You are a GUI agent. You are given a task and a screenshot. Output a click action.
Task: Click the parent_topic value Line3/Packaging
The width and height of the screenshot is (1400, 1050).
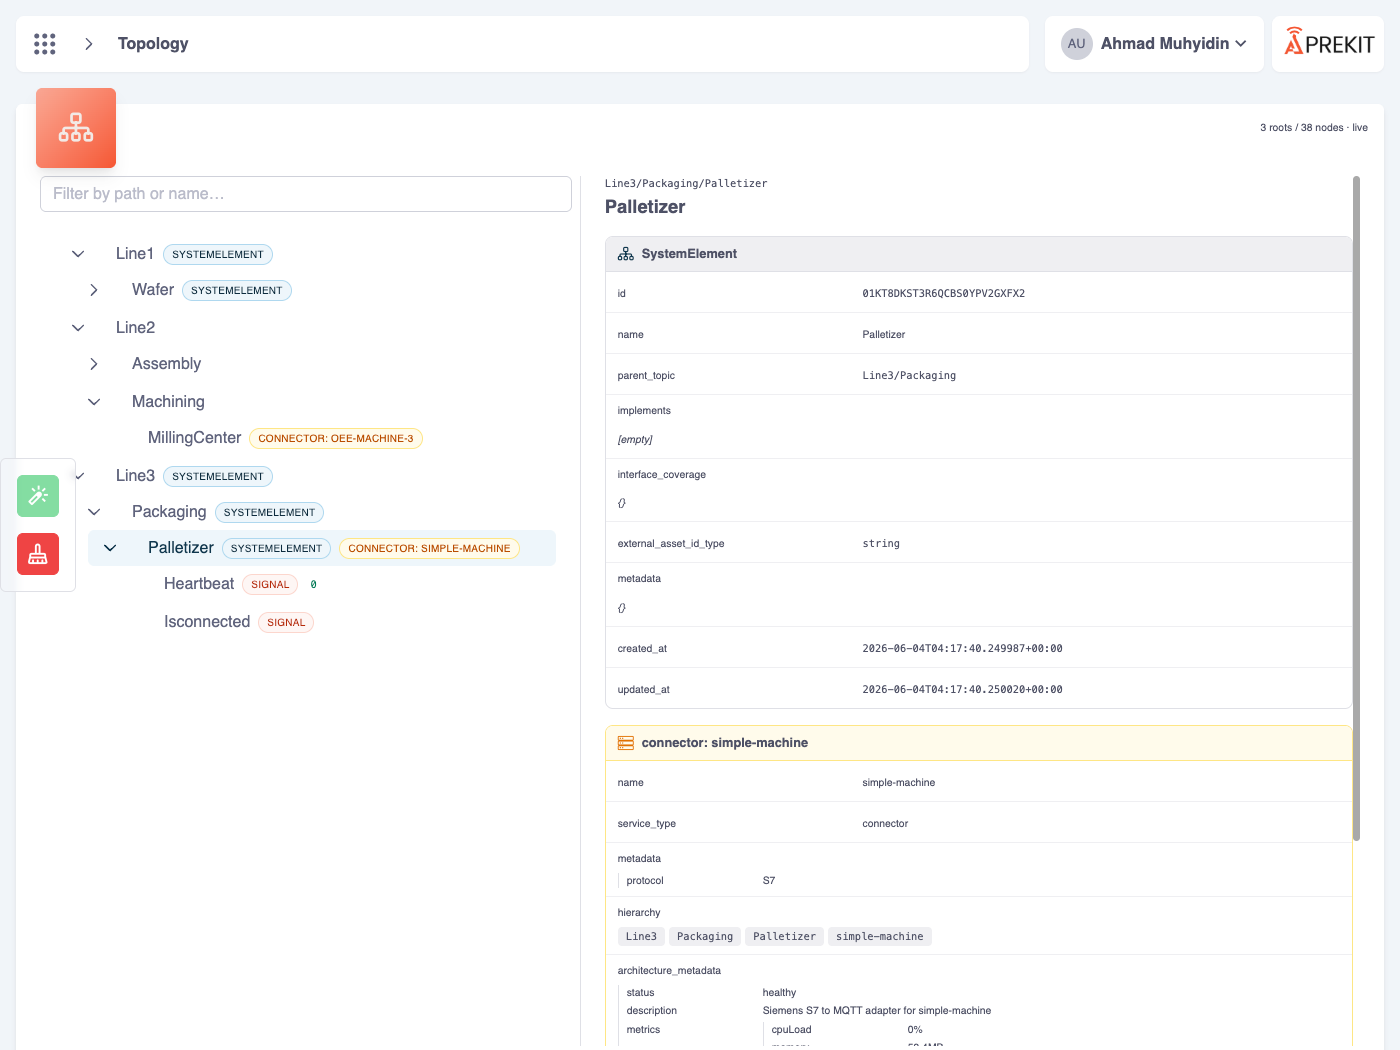pos(909,376)
